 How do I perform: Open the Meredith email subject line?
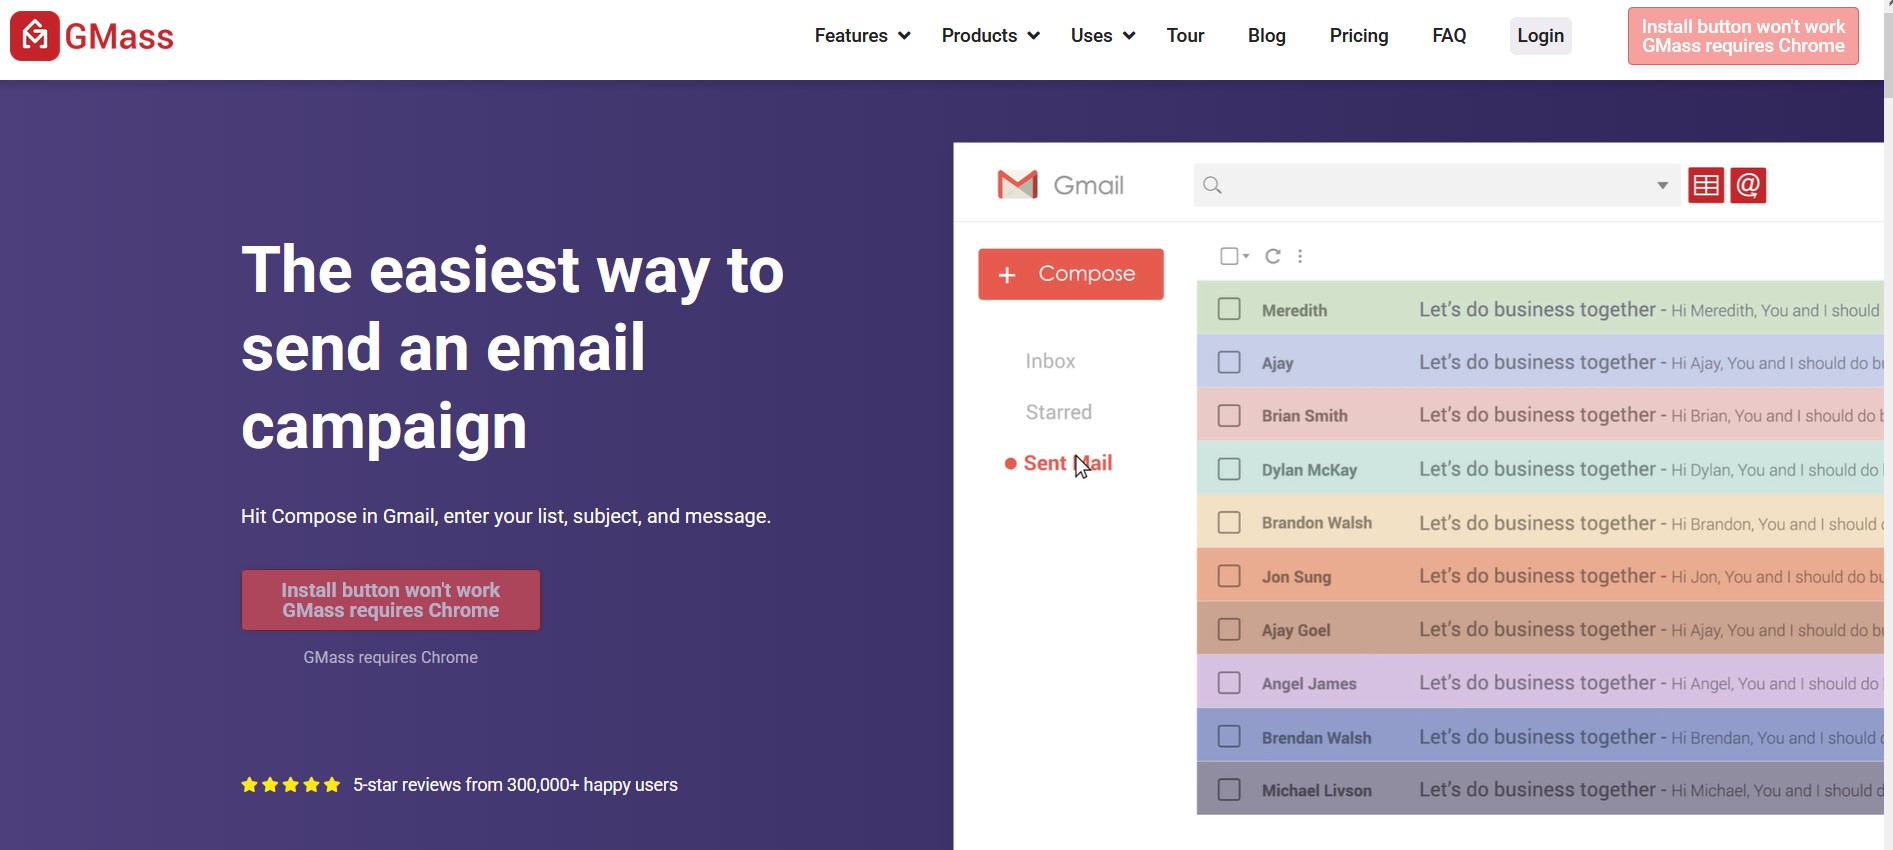(x=1537, y=309)
